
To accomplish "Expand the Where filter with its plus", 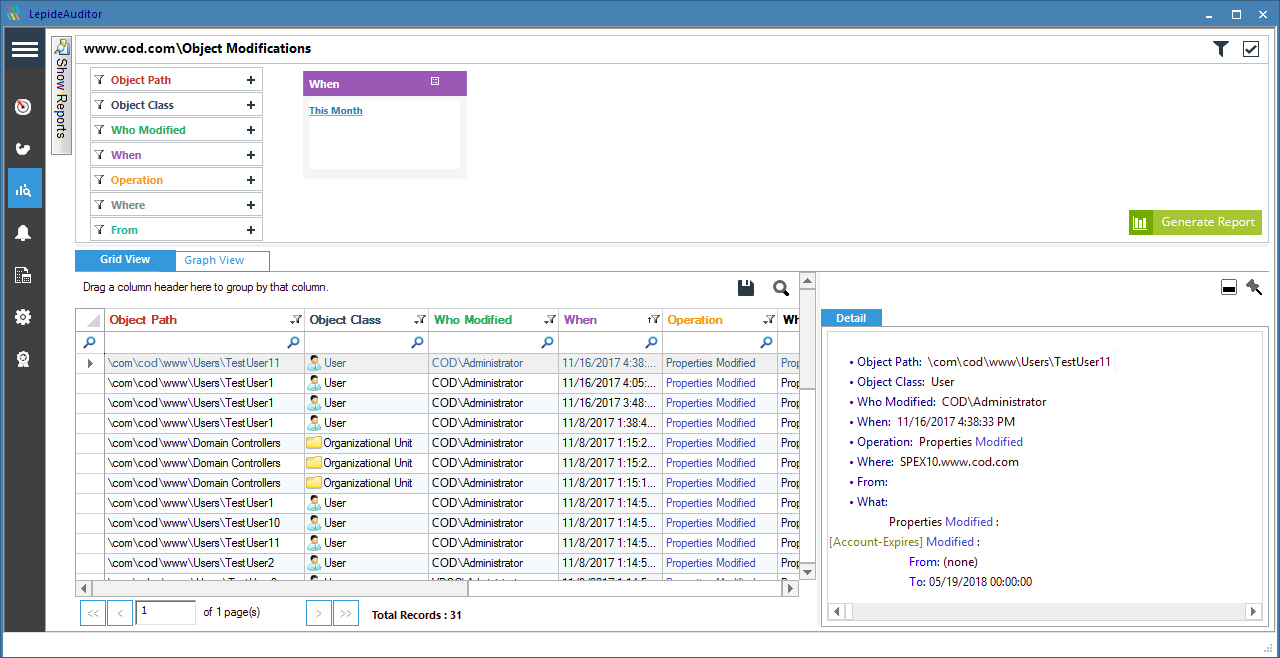I will (251, 205).
